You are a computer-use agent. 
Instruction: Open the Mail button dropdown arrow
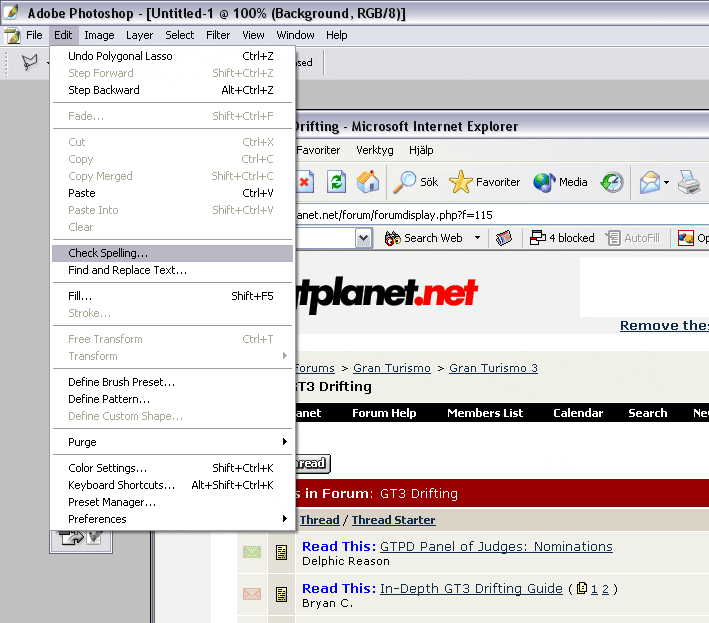point(666,183)
